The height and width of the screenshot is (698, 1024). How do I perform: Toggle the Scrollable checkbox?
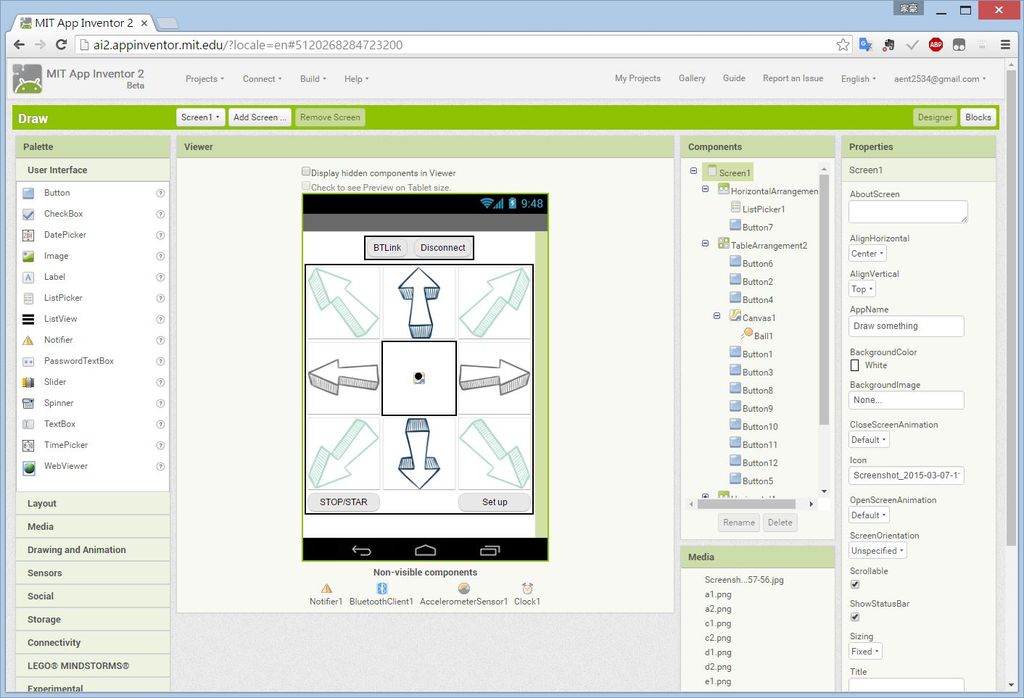[x=855, y=584]
